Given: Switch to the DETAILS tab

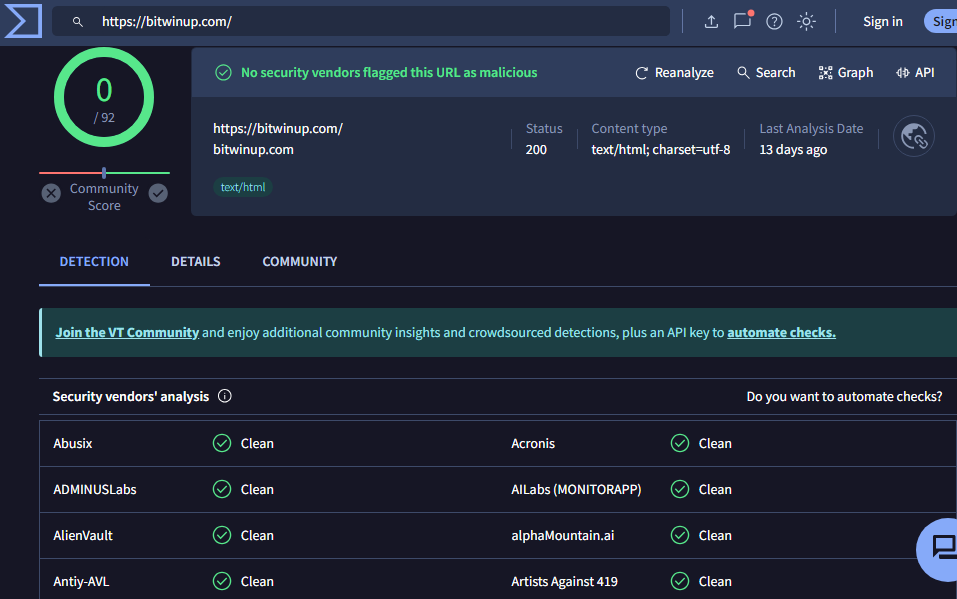Looking at the screenshot, I should coord(195,261).
